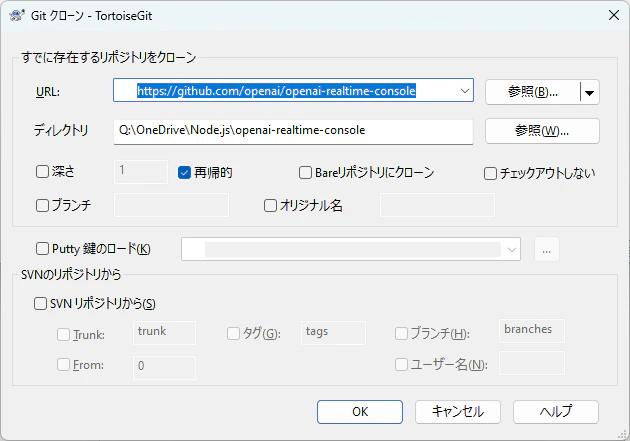Click the オリジナル名 text field
The image size is (630, 441).
437,205
